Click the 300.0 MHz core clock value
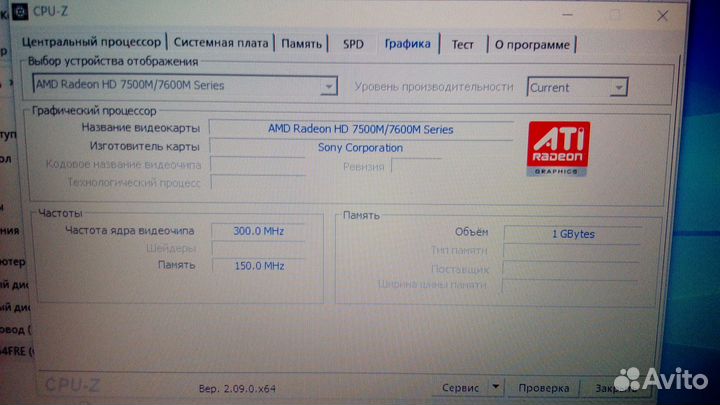The height and width of the screenshot is (405, 720). tap(259, 231)
